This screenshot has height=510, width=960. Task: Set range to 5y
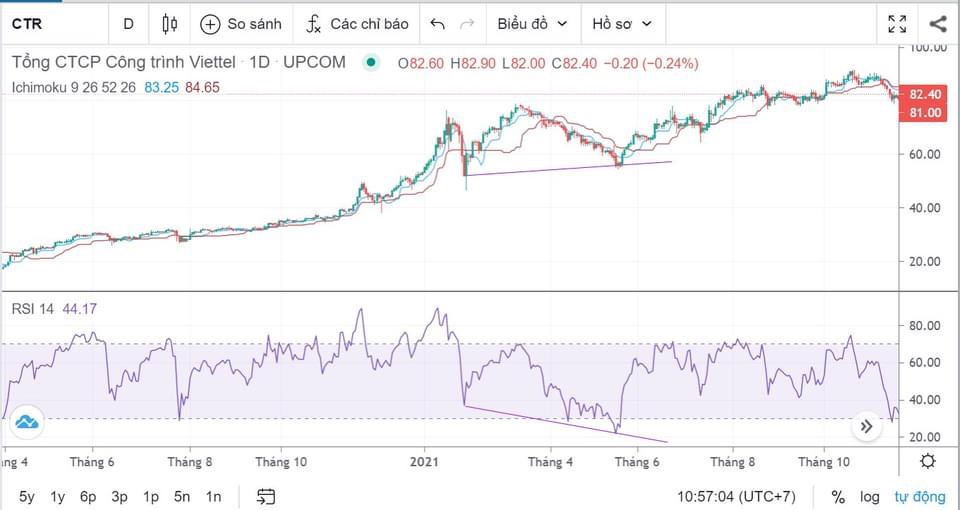coord(27,497)
